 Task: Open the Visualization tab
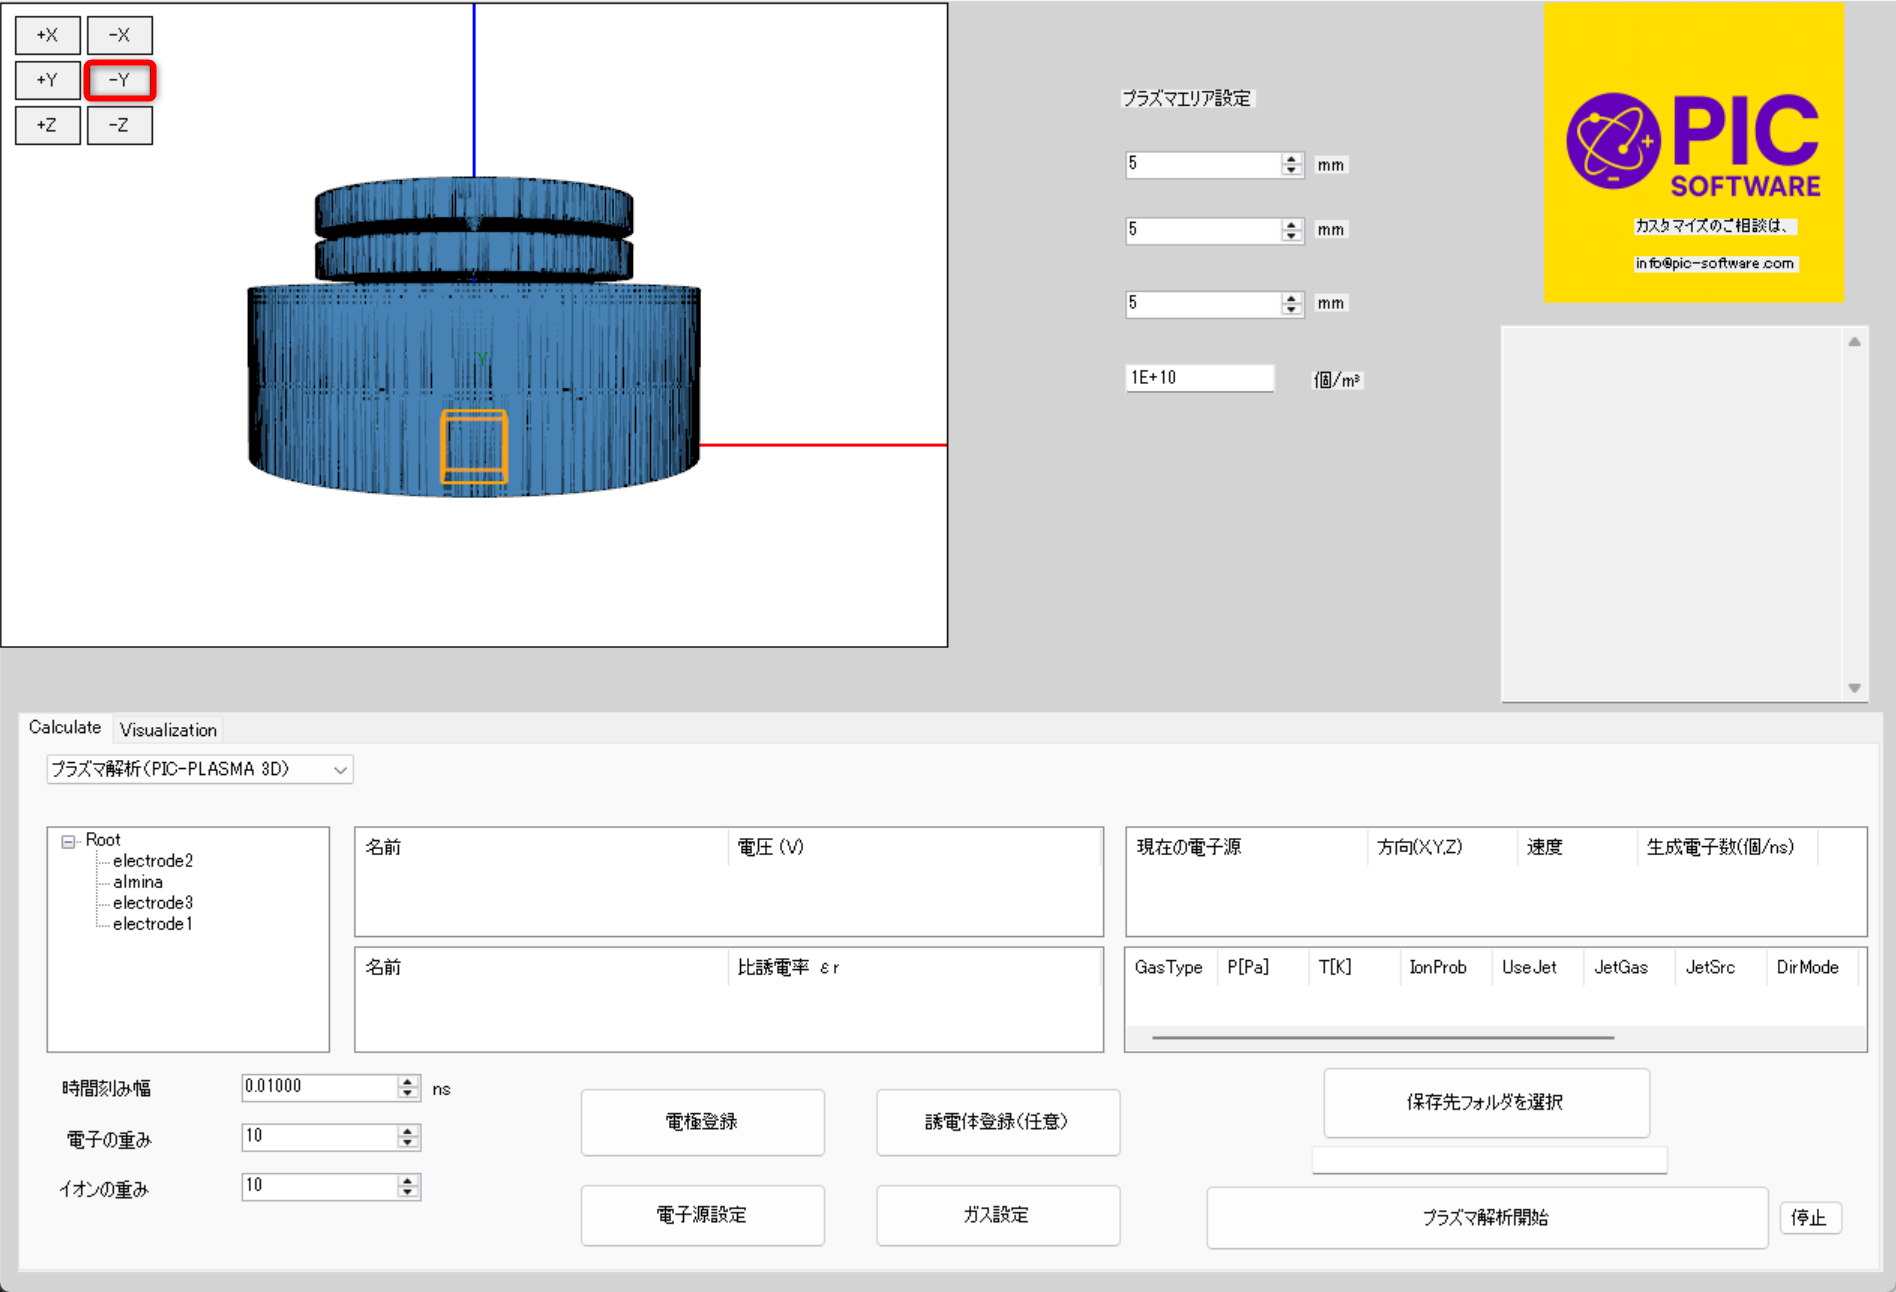168,730
